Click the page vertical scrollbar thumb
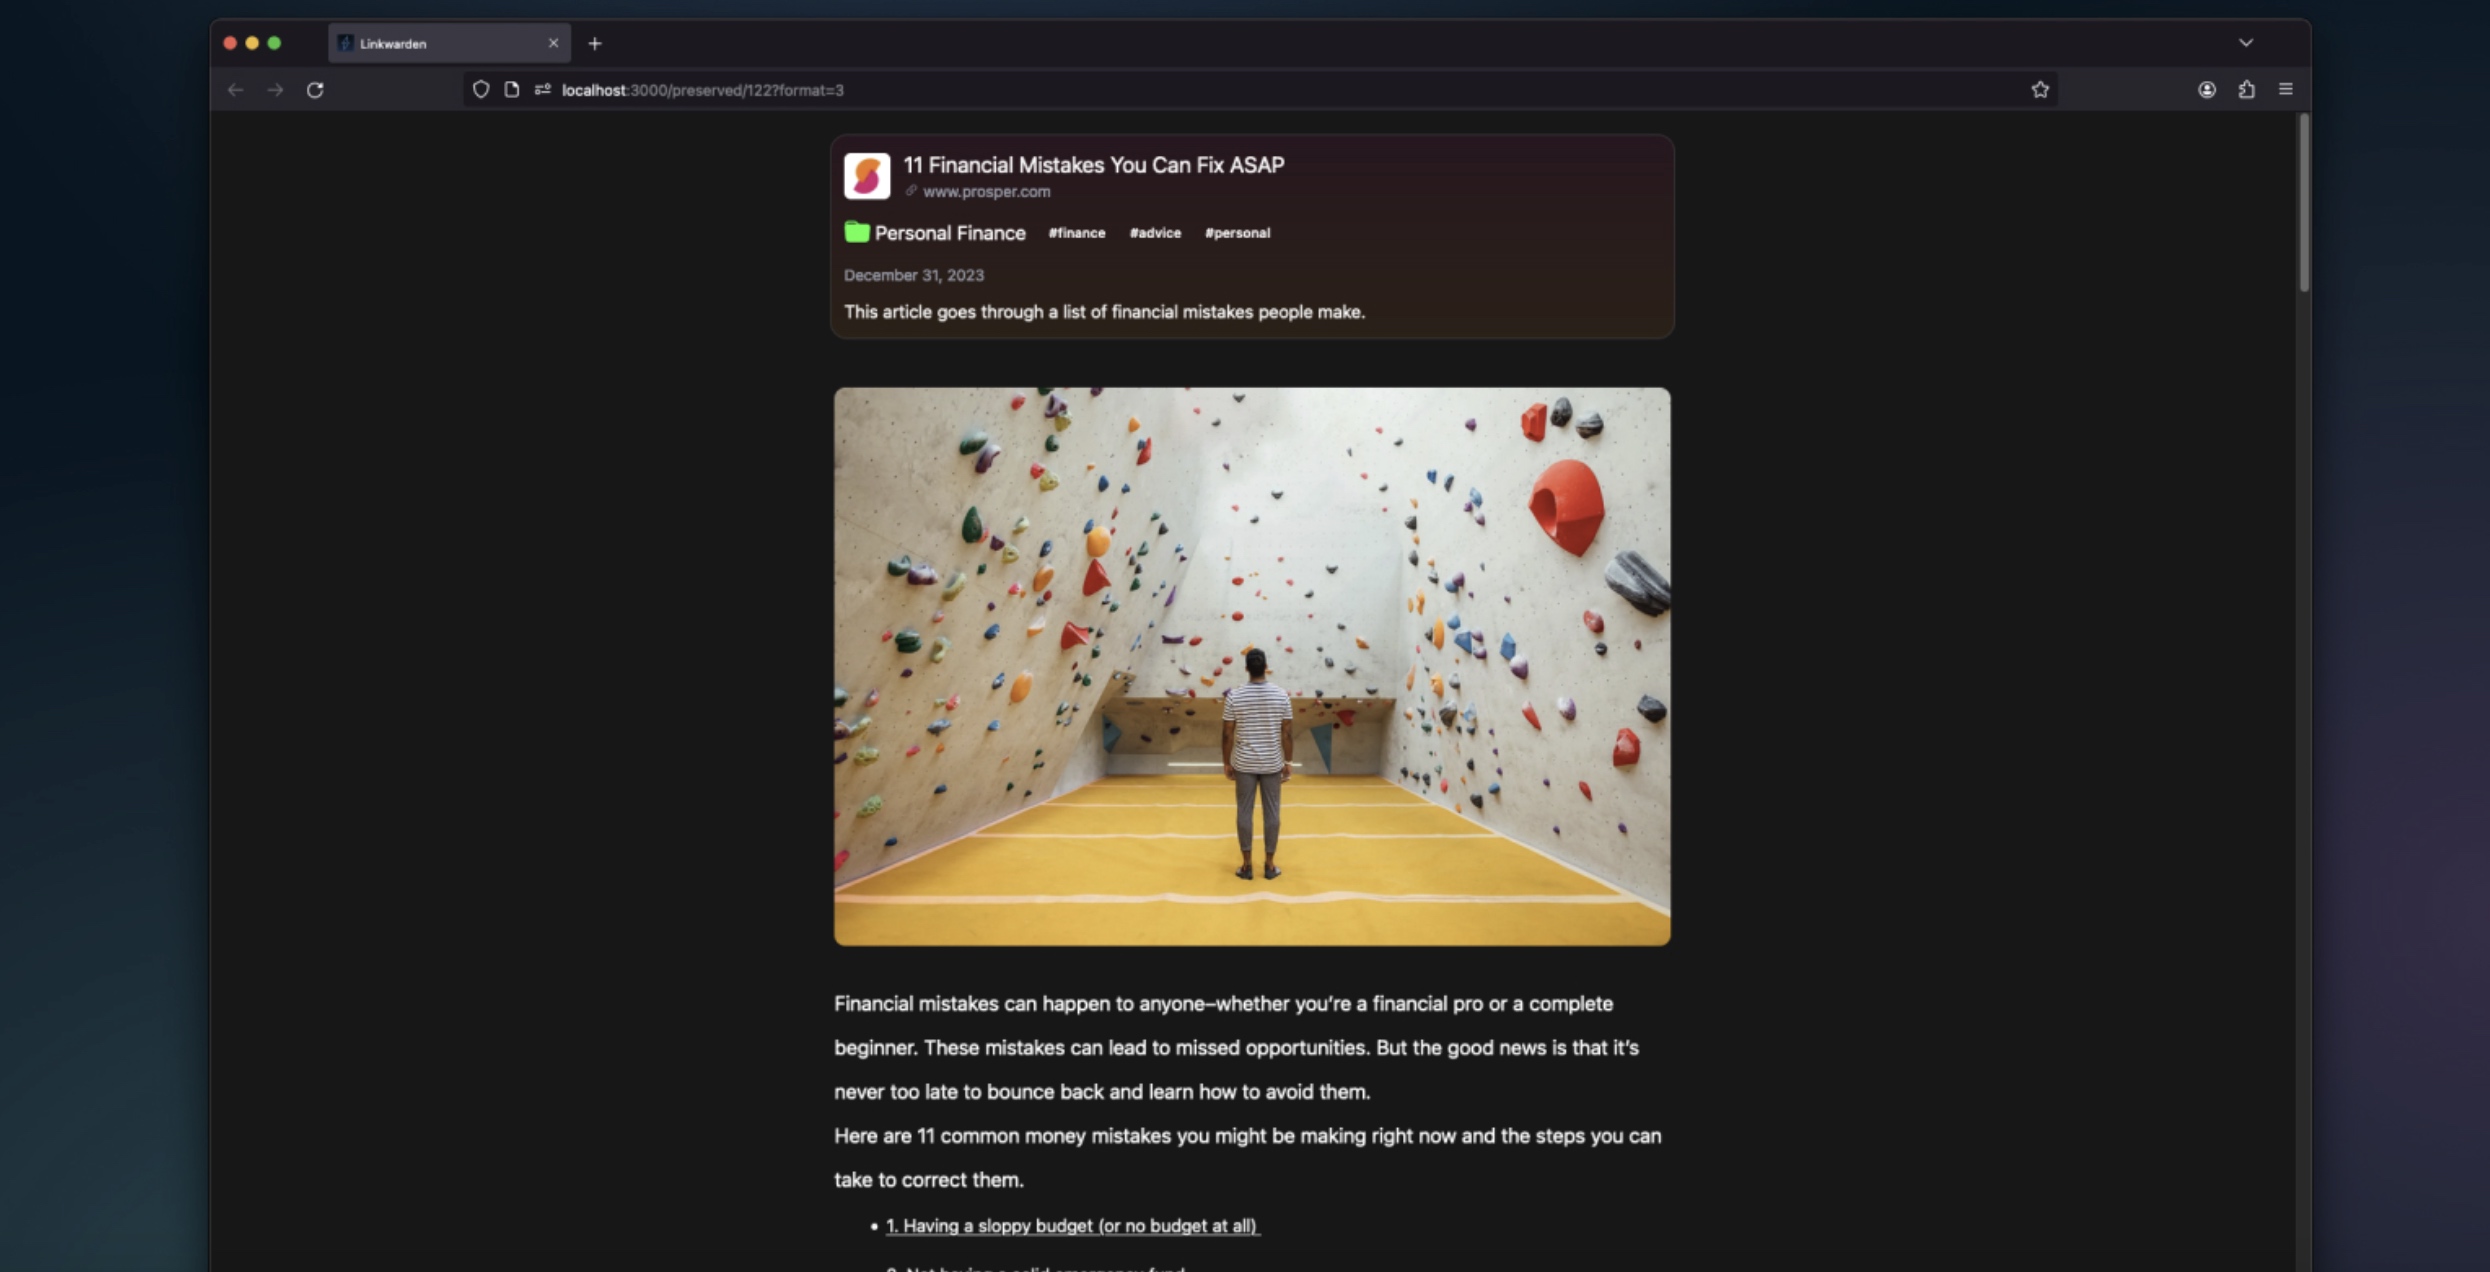Image resolution: width=2490 pixels, height=1272 pixels. [2304, 203]
